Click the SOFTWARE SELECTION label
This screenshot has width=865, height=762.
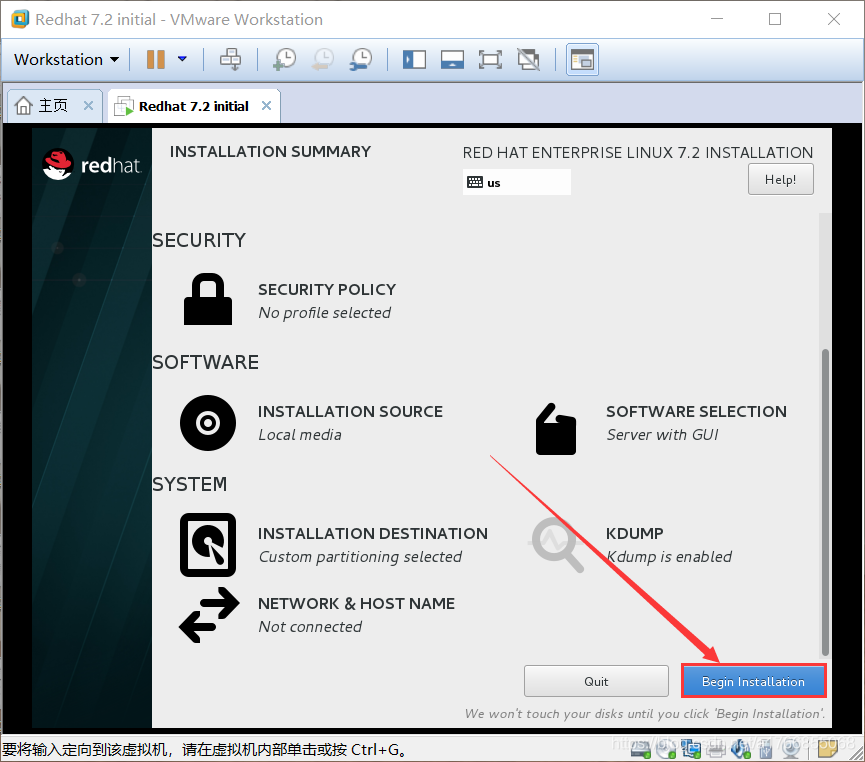696,412
